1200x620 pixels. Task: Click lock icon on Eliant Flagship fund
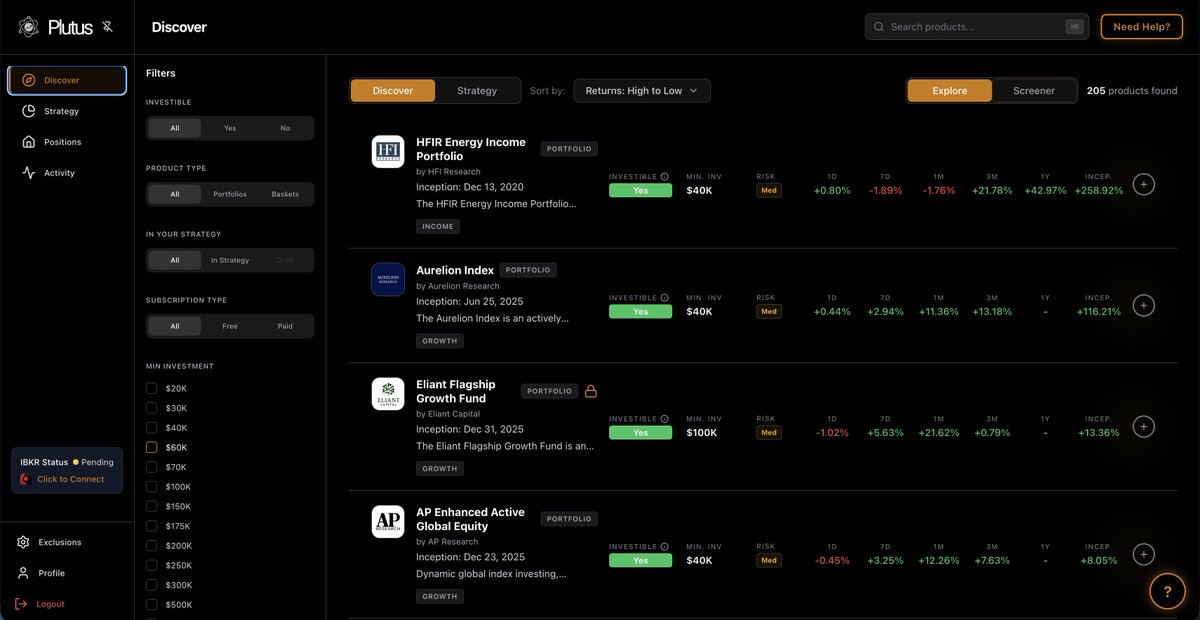[x=590, y=391]
